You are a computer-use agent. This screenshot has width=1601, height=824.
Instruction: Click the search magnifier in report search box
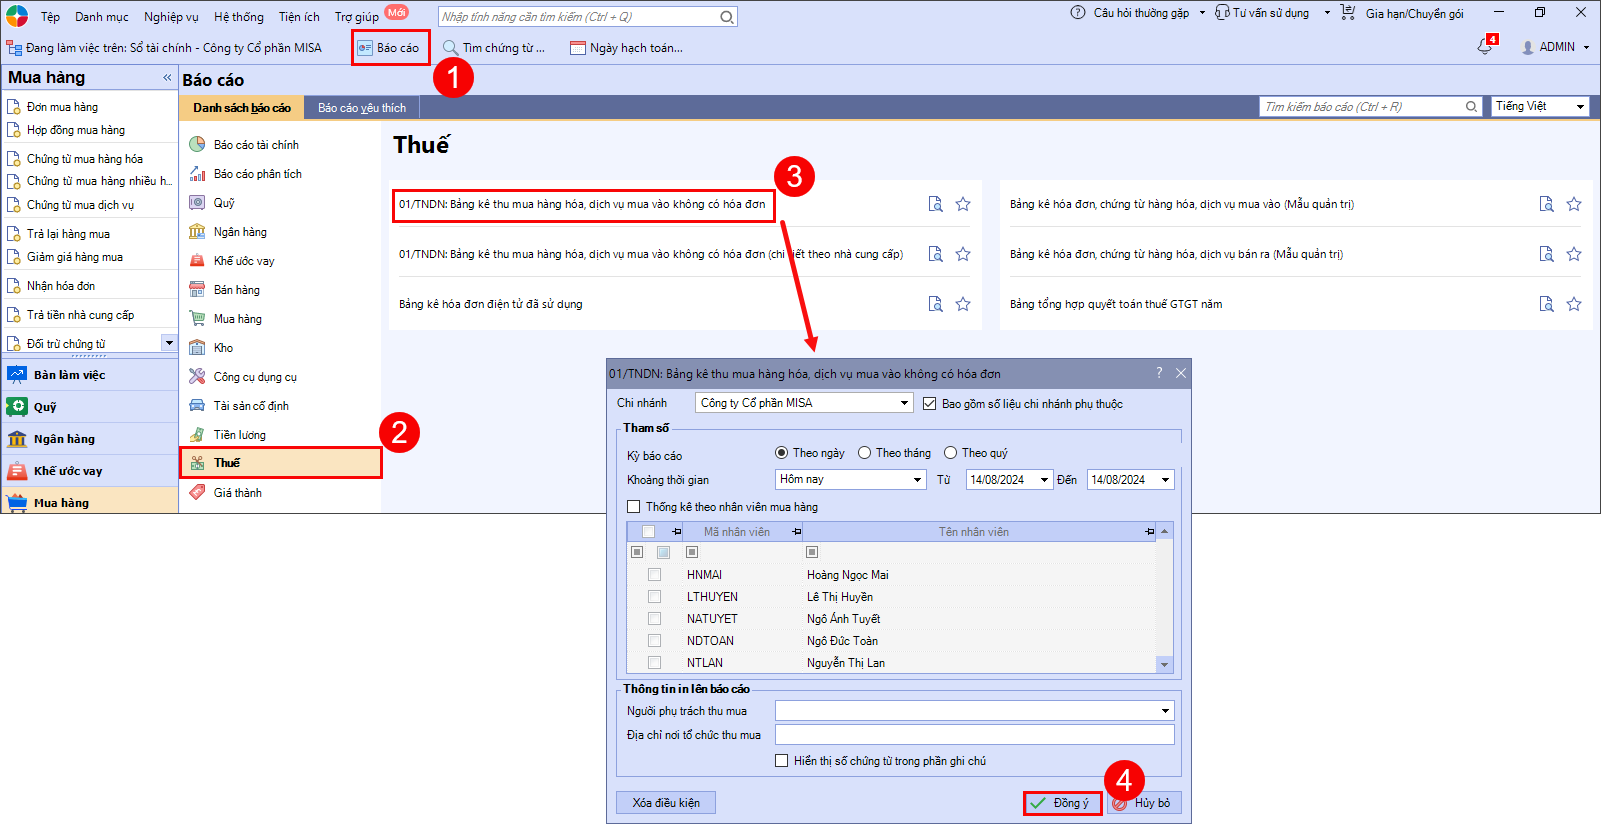coord(1471,107)
